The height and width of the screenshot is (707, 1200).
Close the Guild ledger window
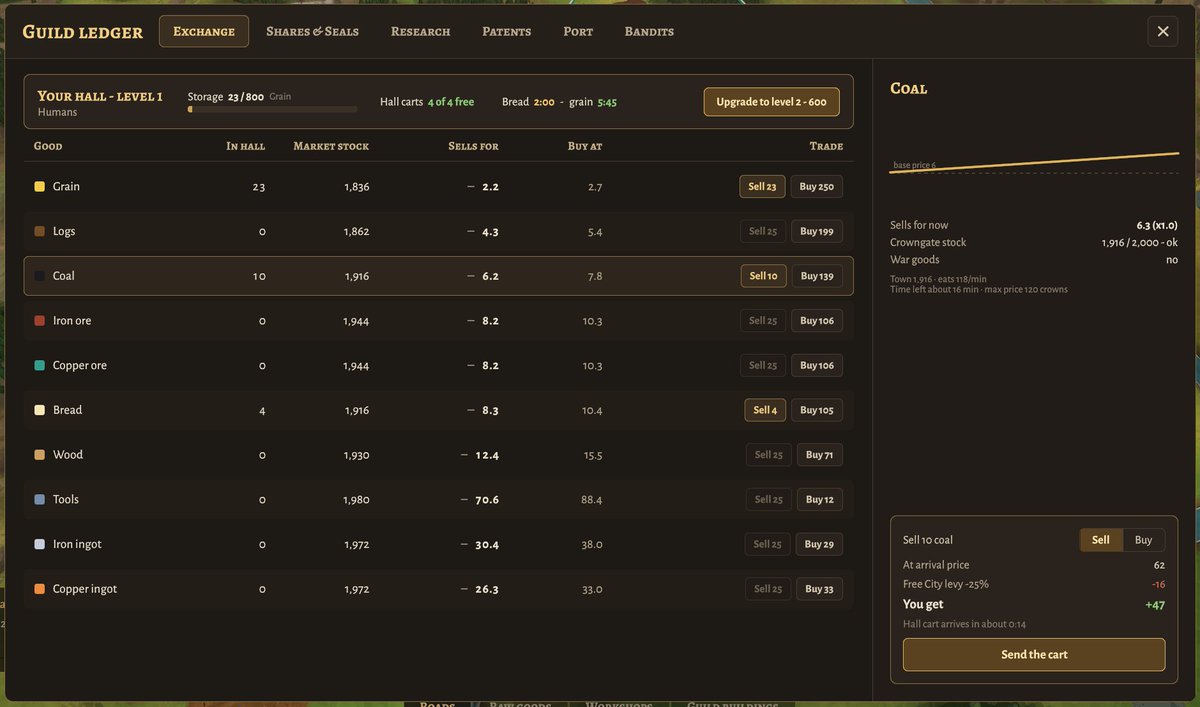coord(1163,31)
